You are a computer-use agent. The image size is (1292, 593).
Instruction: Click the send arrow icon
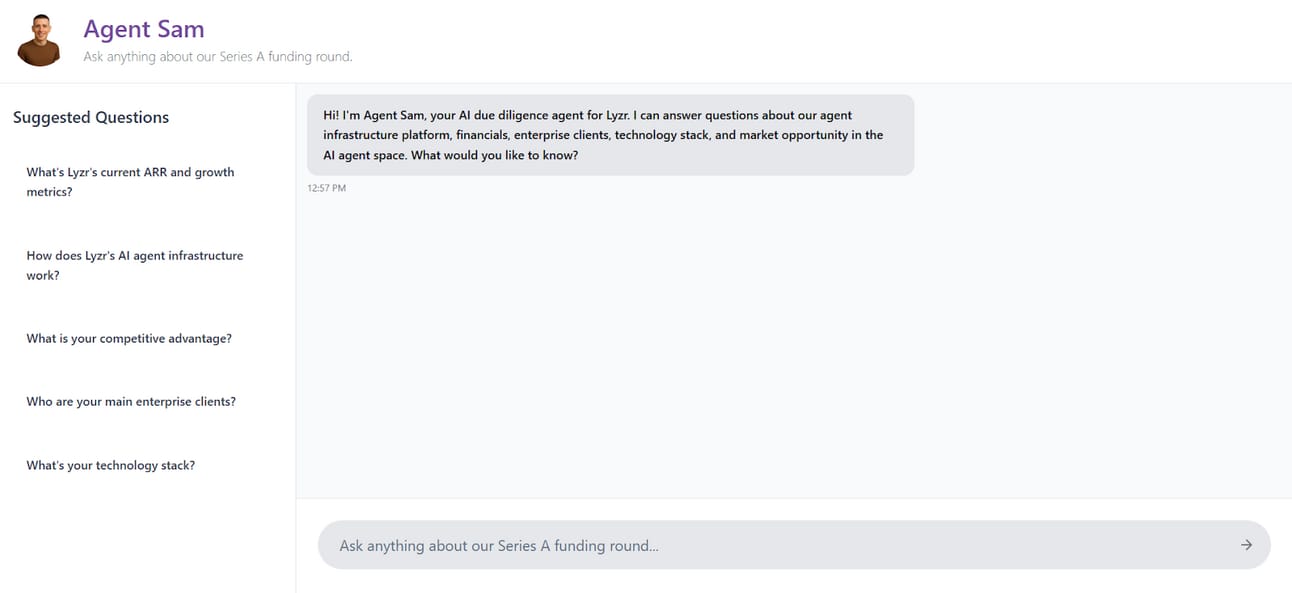[x=1246, y=545]
